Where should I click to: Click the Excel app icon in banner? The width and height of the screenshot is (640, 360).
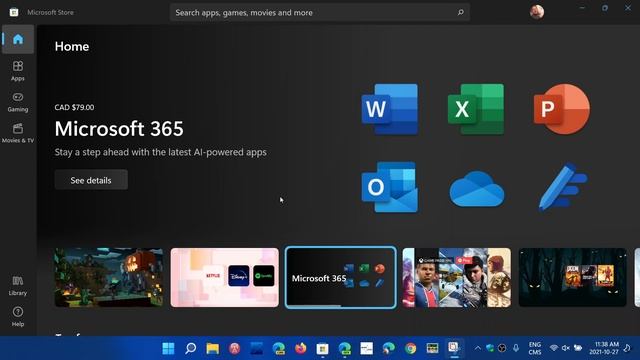pos(476,109)
